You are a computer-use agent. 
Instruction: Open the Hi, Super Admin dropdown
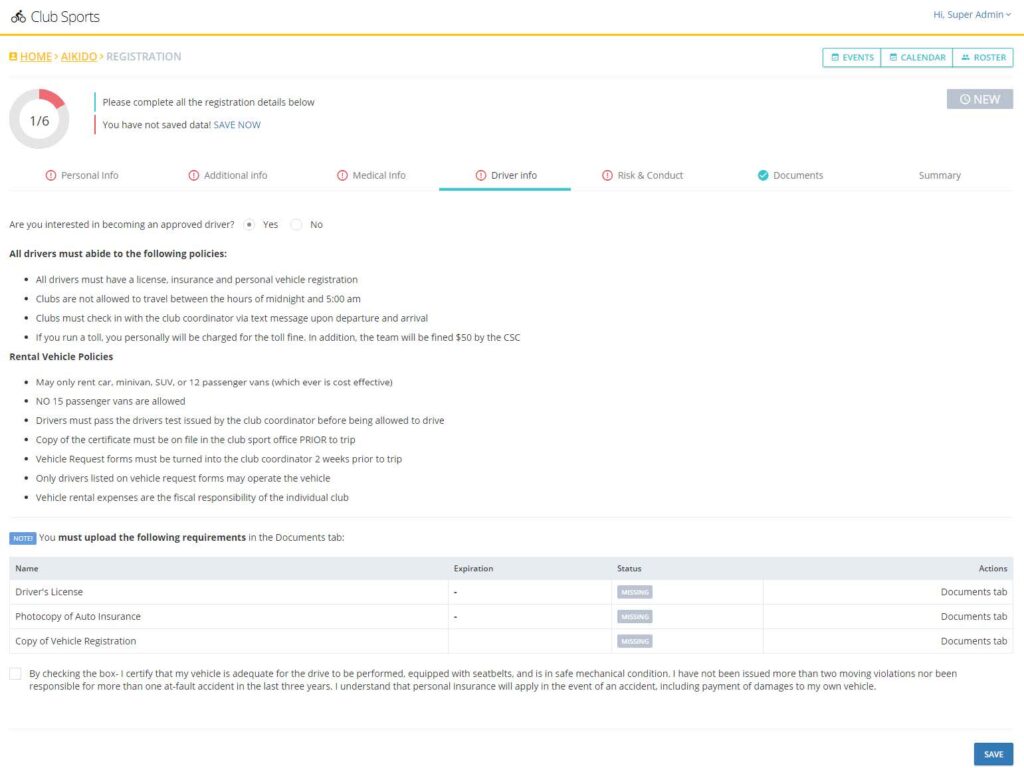point(969,14)
